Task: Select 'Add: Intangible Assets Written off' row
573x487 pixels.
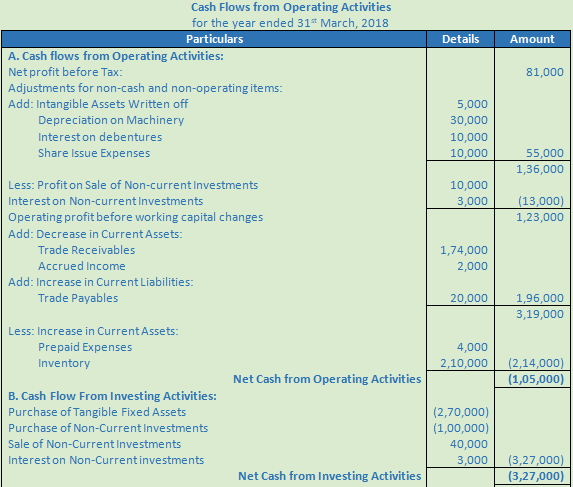Action: [98, 104]
